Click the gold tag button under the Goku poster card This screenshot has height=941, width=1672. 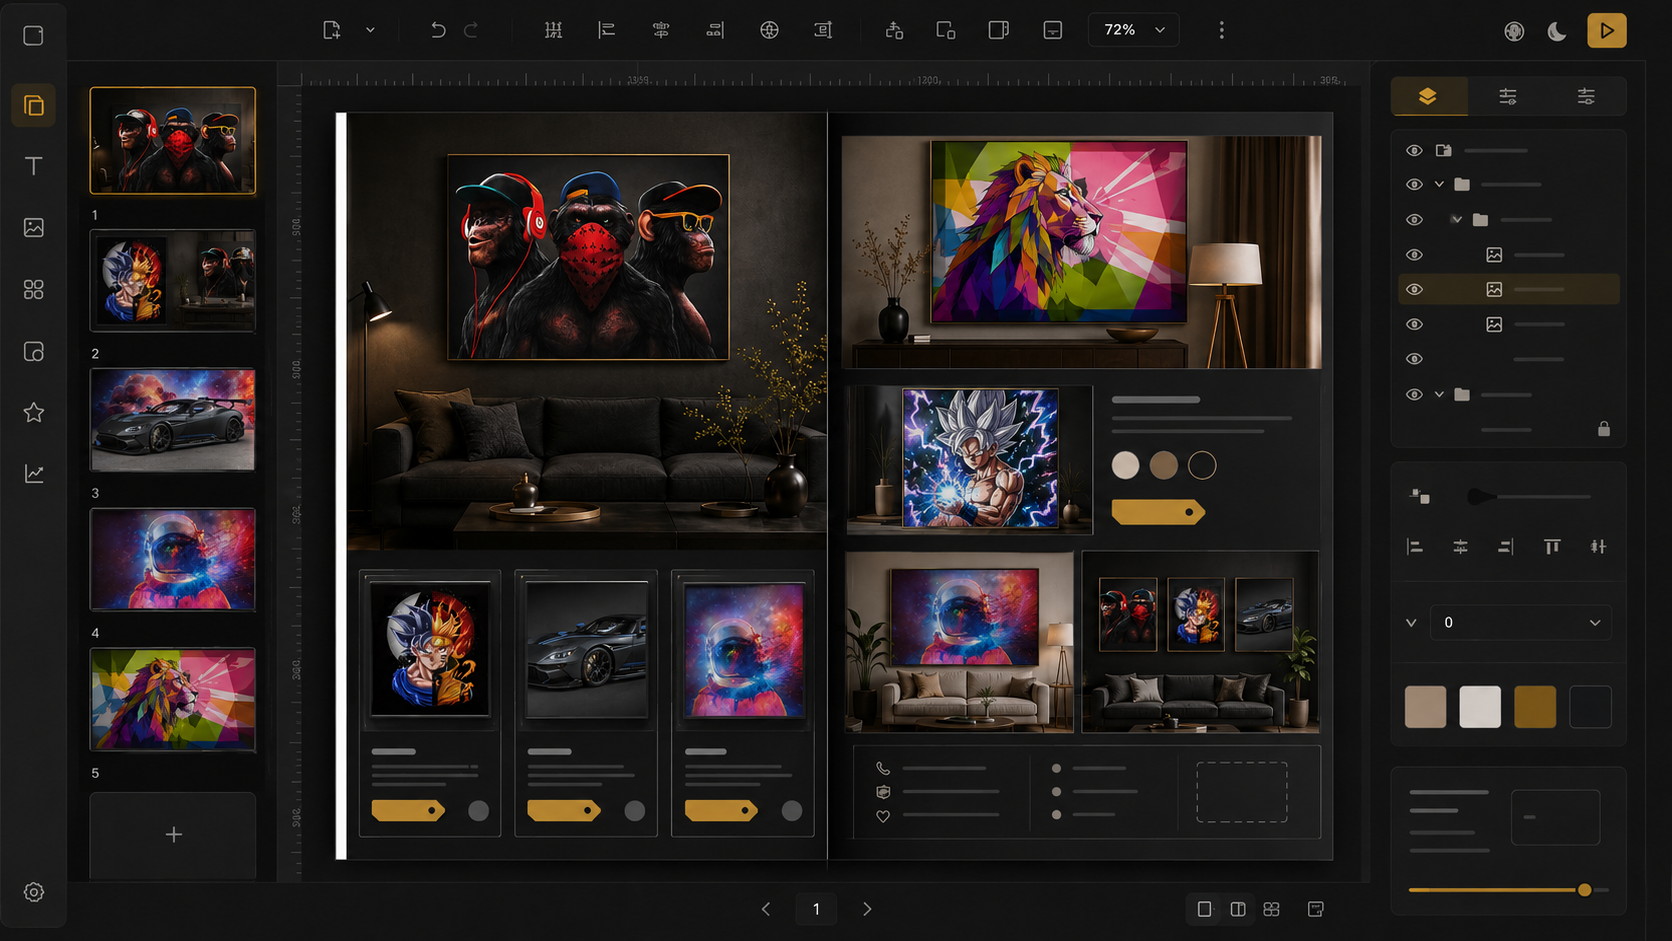point(408,810)
